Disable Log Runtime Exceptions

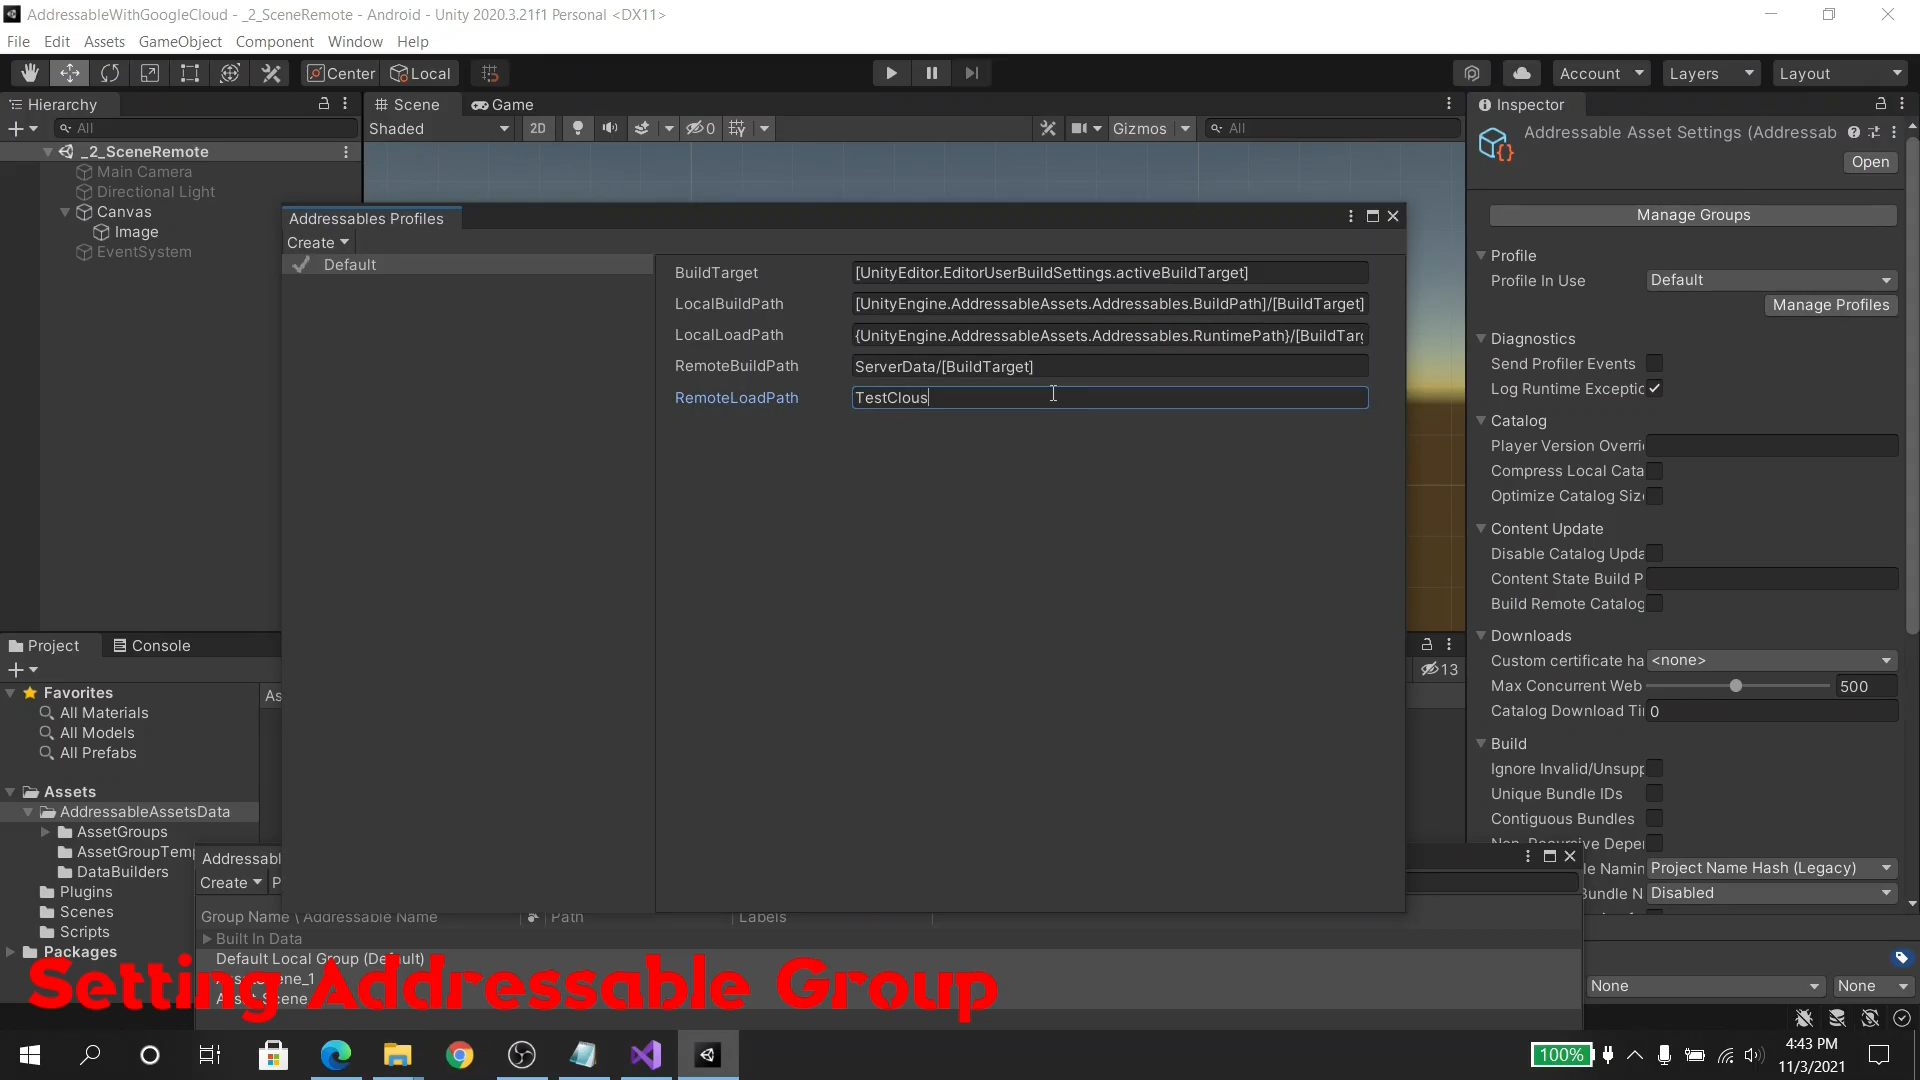click(1656, 389)
